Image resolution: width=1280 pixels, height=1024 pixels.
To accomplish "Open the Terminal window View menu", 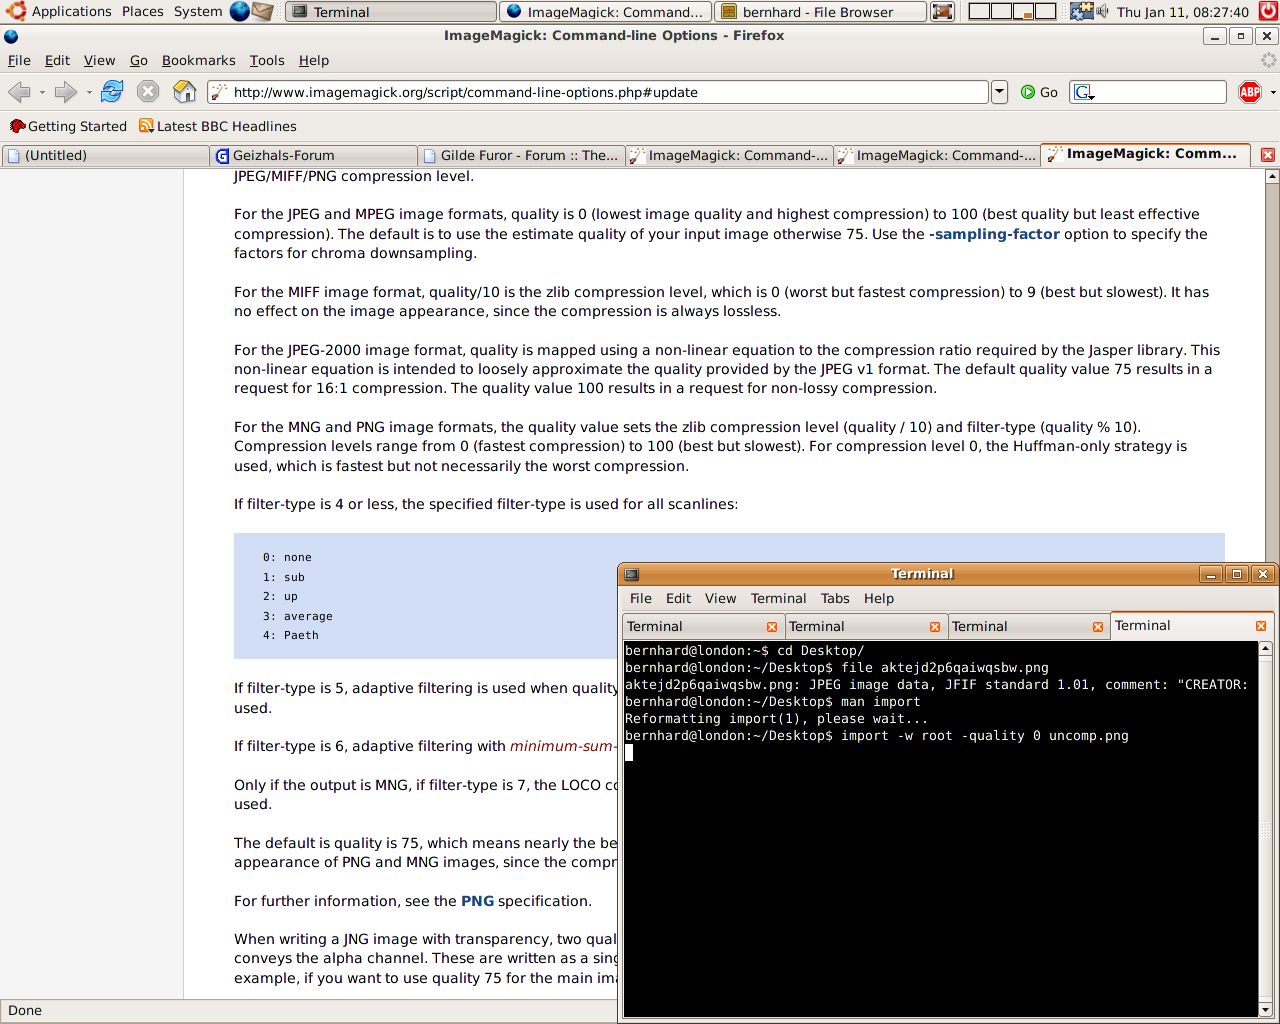I will tap(720, 598).
